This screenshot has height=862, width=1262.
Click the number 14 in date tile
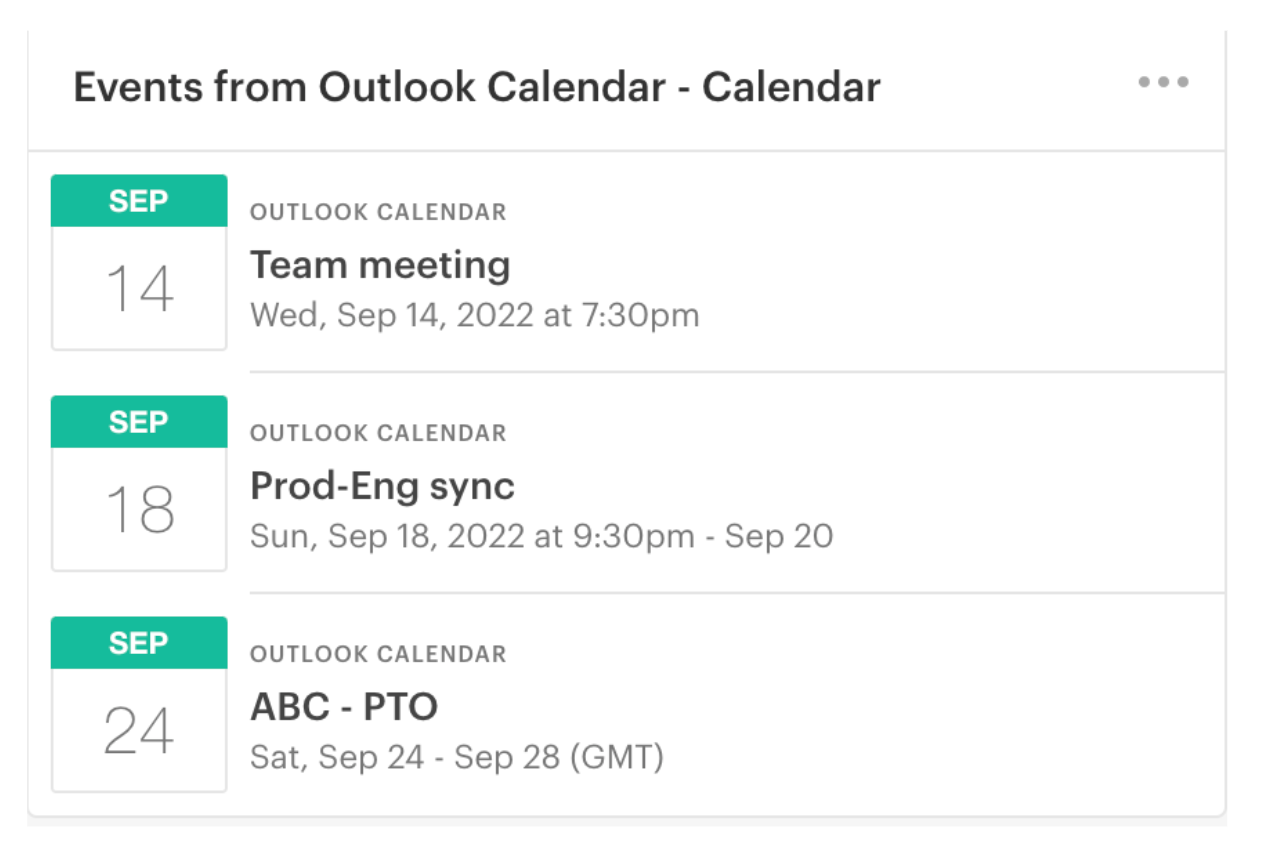[x=139, y=290]
